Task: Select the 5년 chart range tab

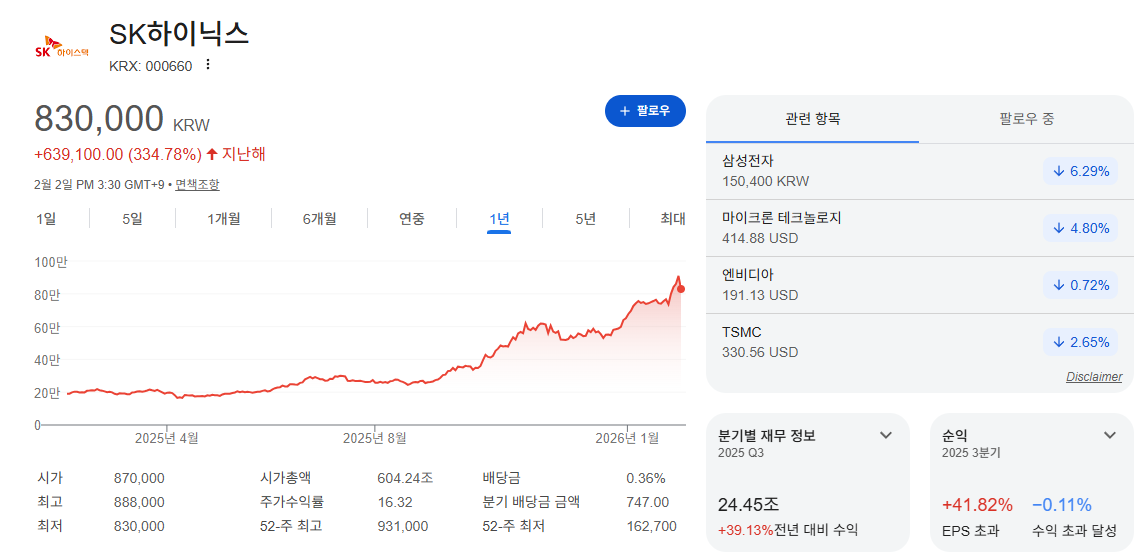Action: coord(585,218)
